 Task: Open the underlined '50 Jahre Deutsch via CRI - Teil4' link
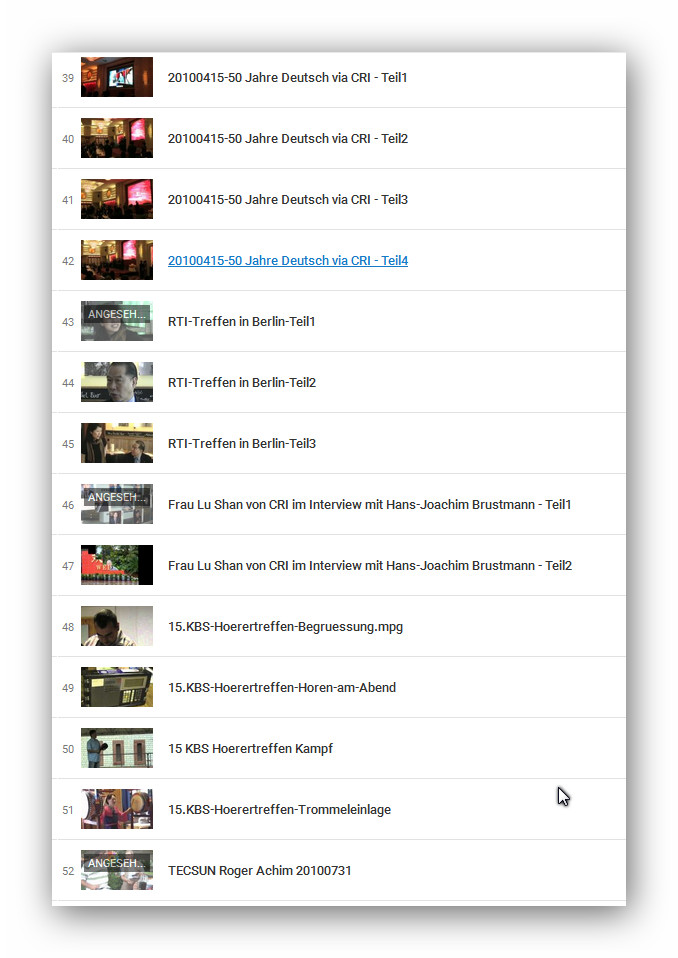287,261
